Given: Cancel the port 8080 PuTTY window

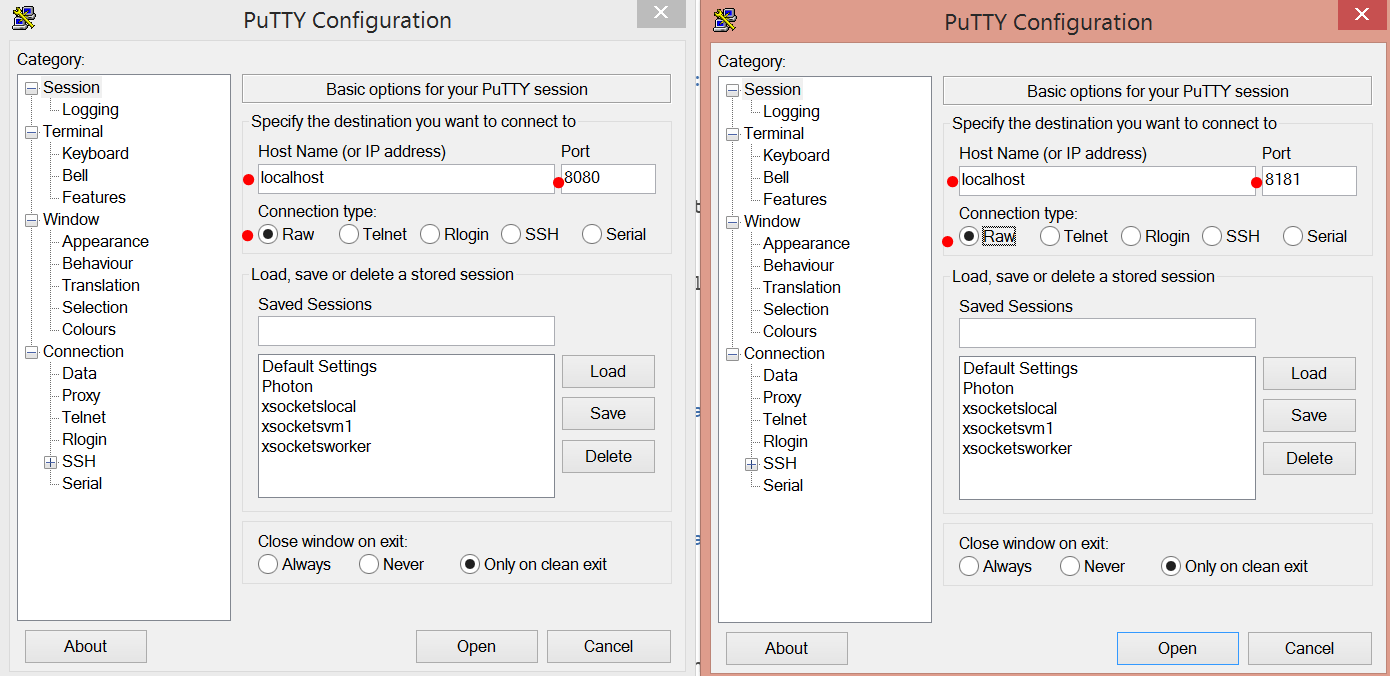Looking at the screenshot, I should (609, 646).
